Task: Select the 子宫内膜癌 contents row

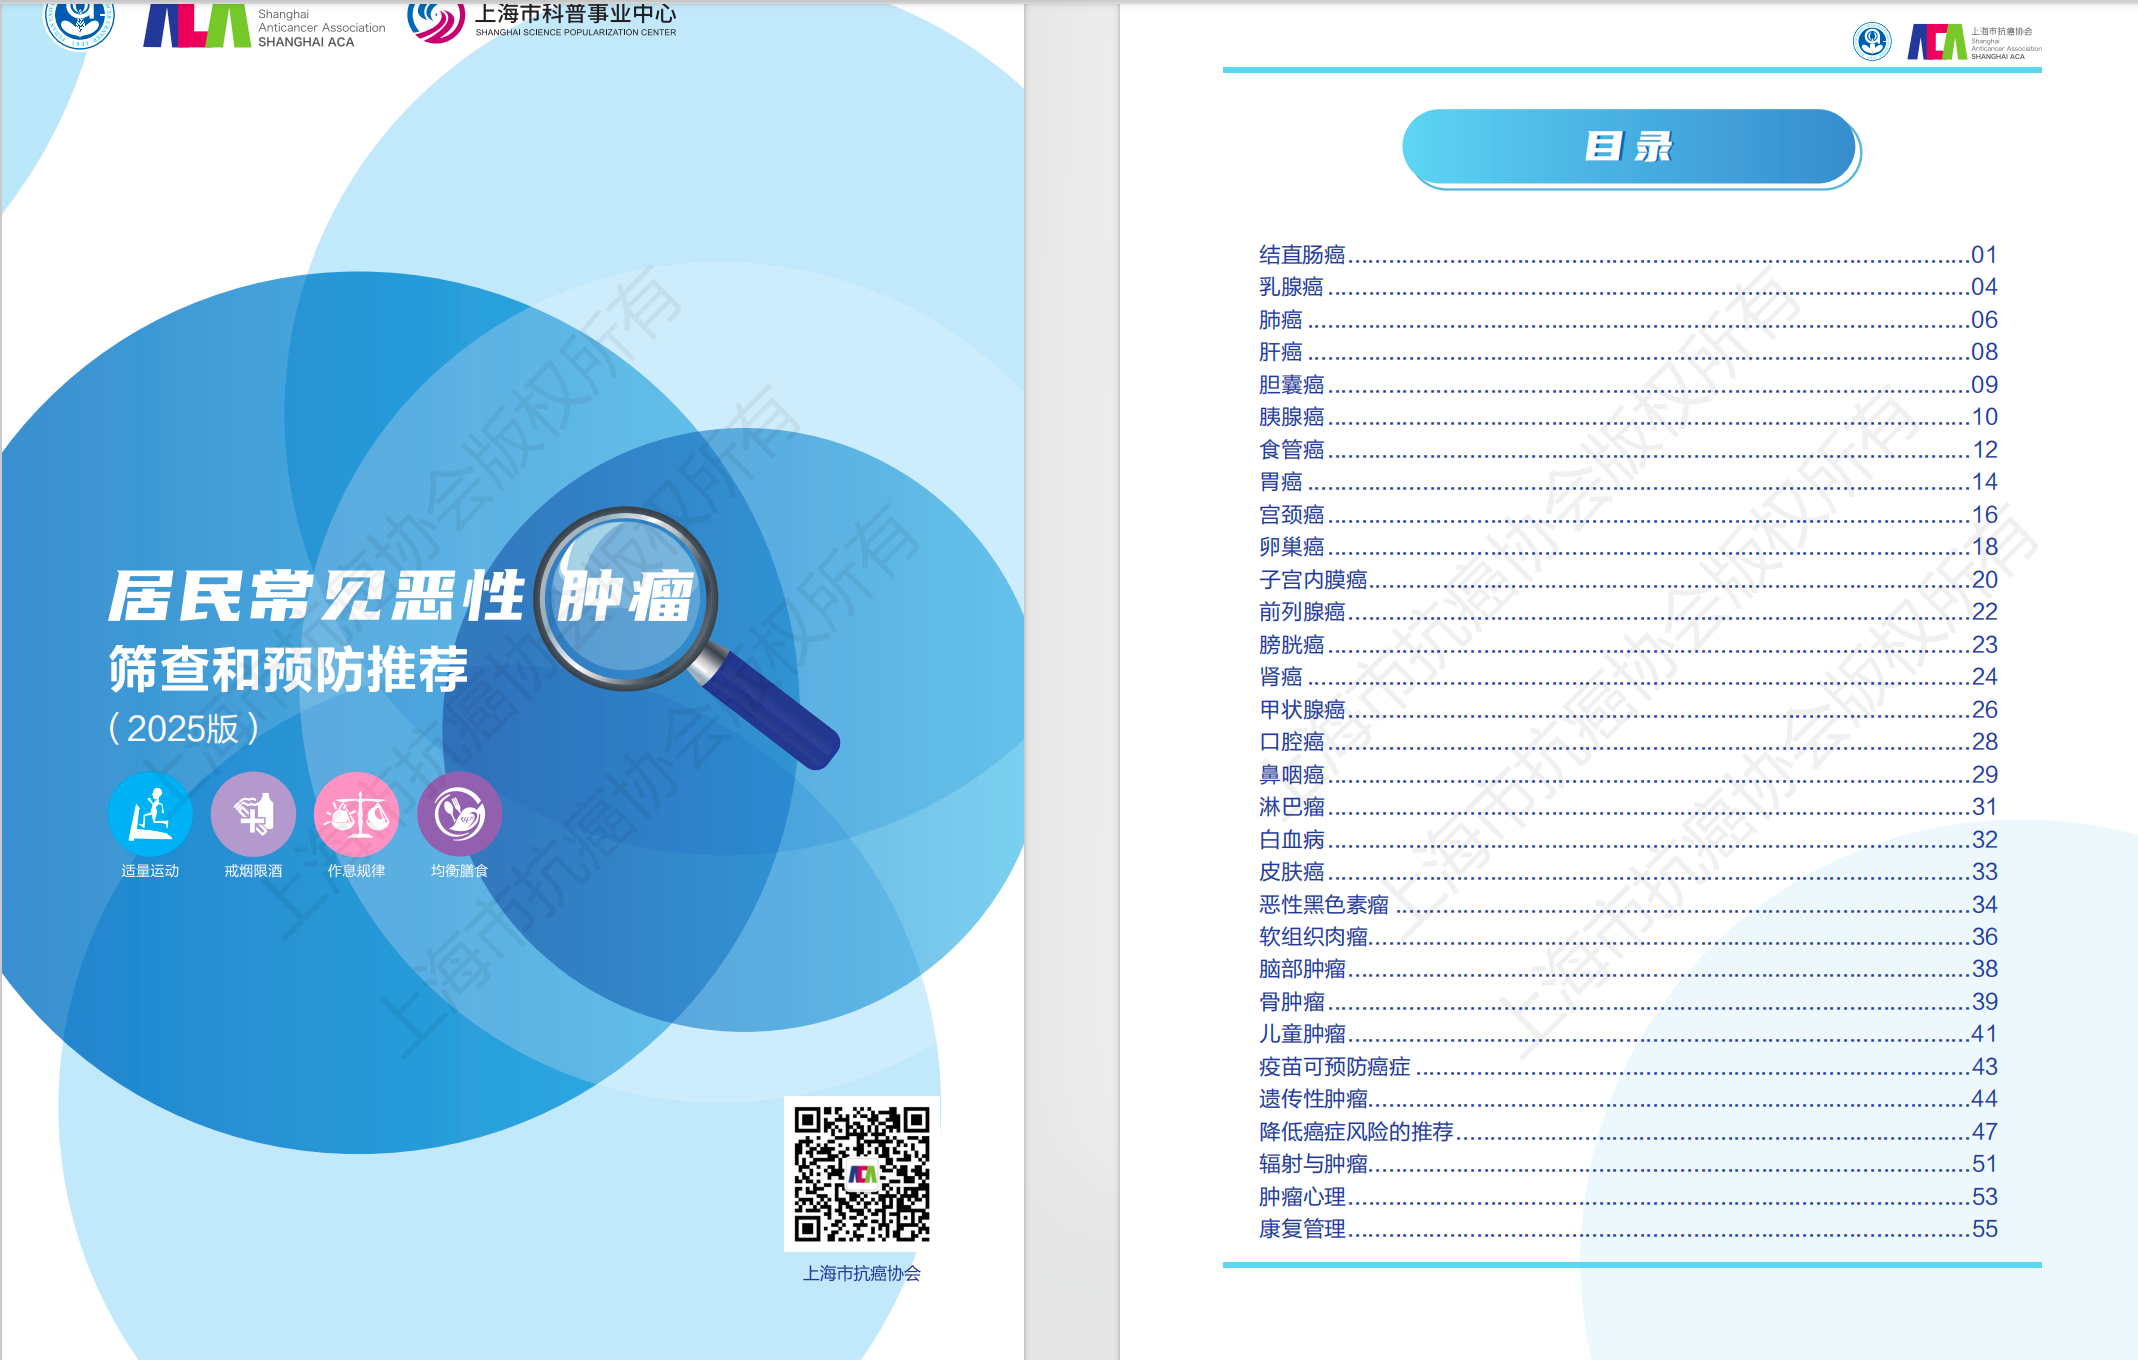Action: click(x=1628, y=580)
